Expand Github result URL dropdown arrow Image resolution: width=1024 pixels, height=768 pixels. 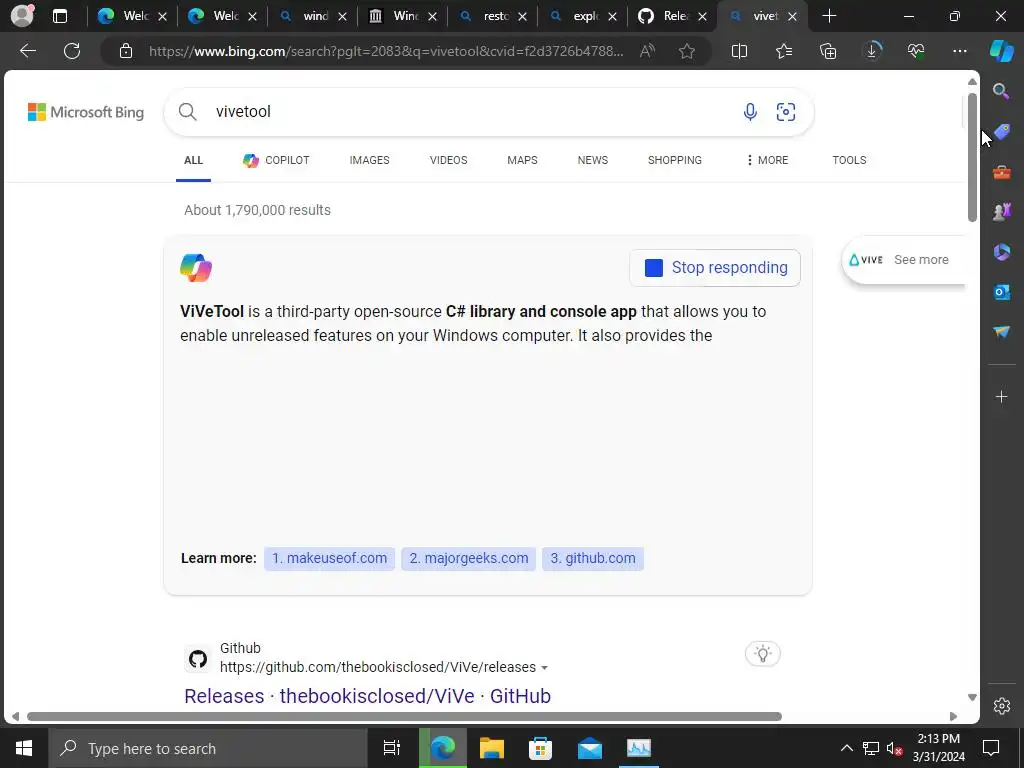[x=545, y=668]
